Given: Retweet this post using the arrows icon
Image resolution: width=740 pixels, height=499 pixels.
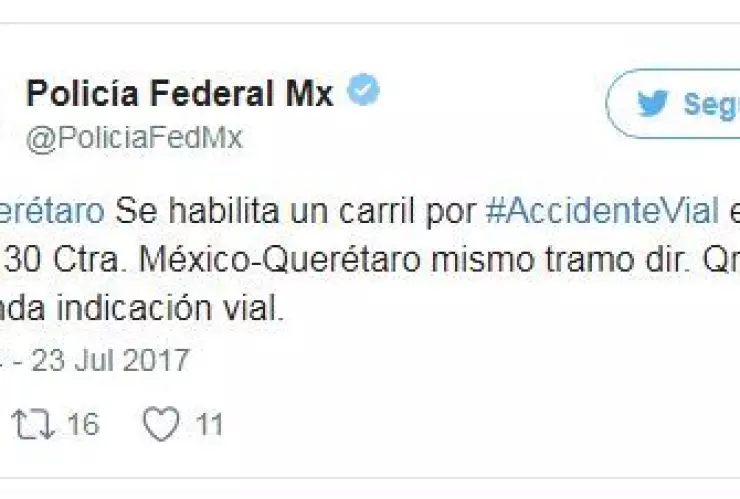Looking at the screenshot, I should click(x=33, y=424).
